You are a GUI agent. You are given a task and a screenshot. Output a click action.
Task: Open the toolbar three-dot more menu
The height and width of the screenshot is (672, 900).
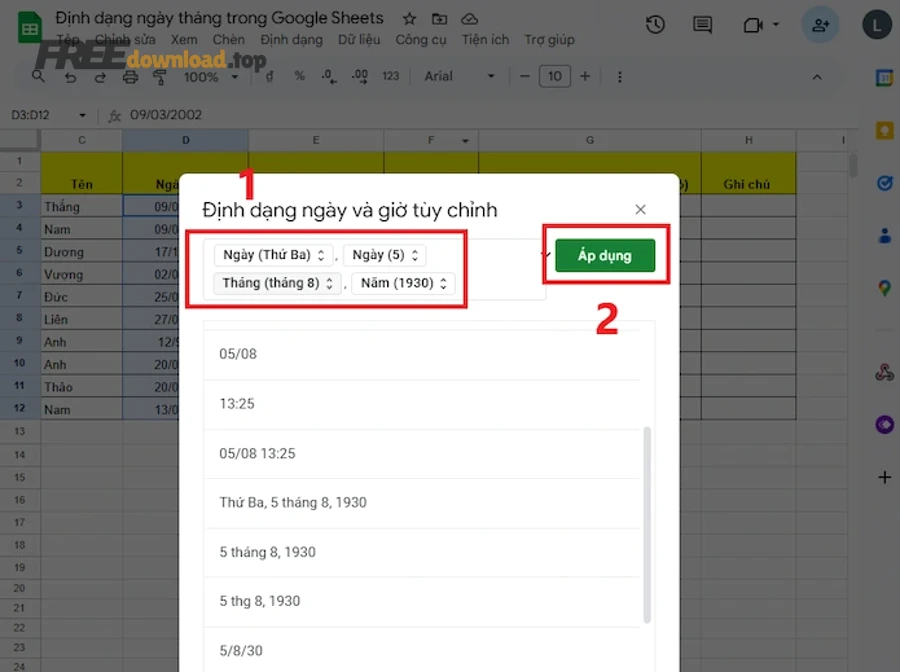619,77
